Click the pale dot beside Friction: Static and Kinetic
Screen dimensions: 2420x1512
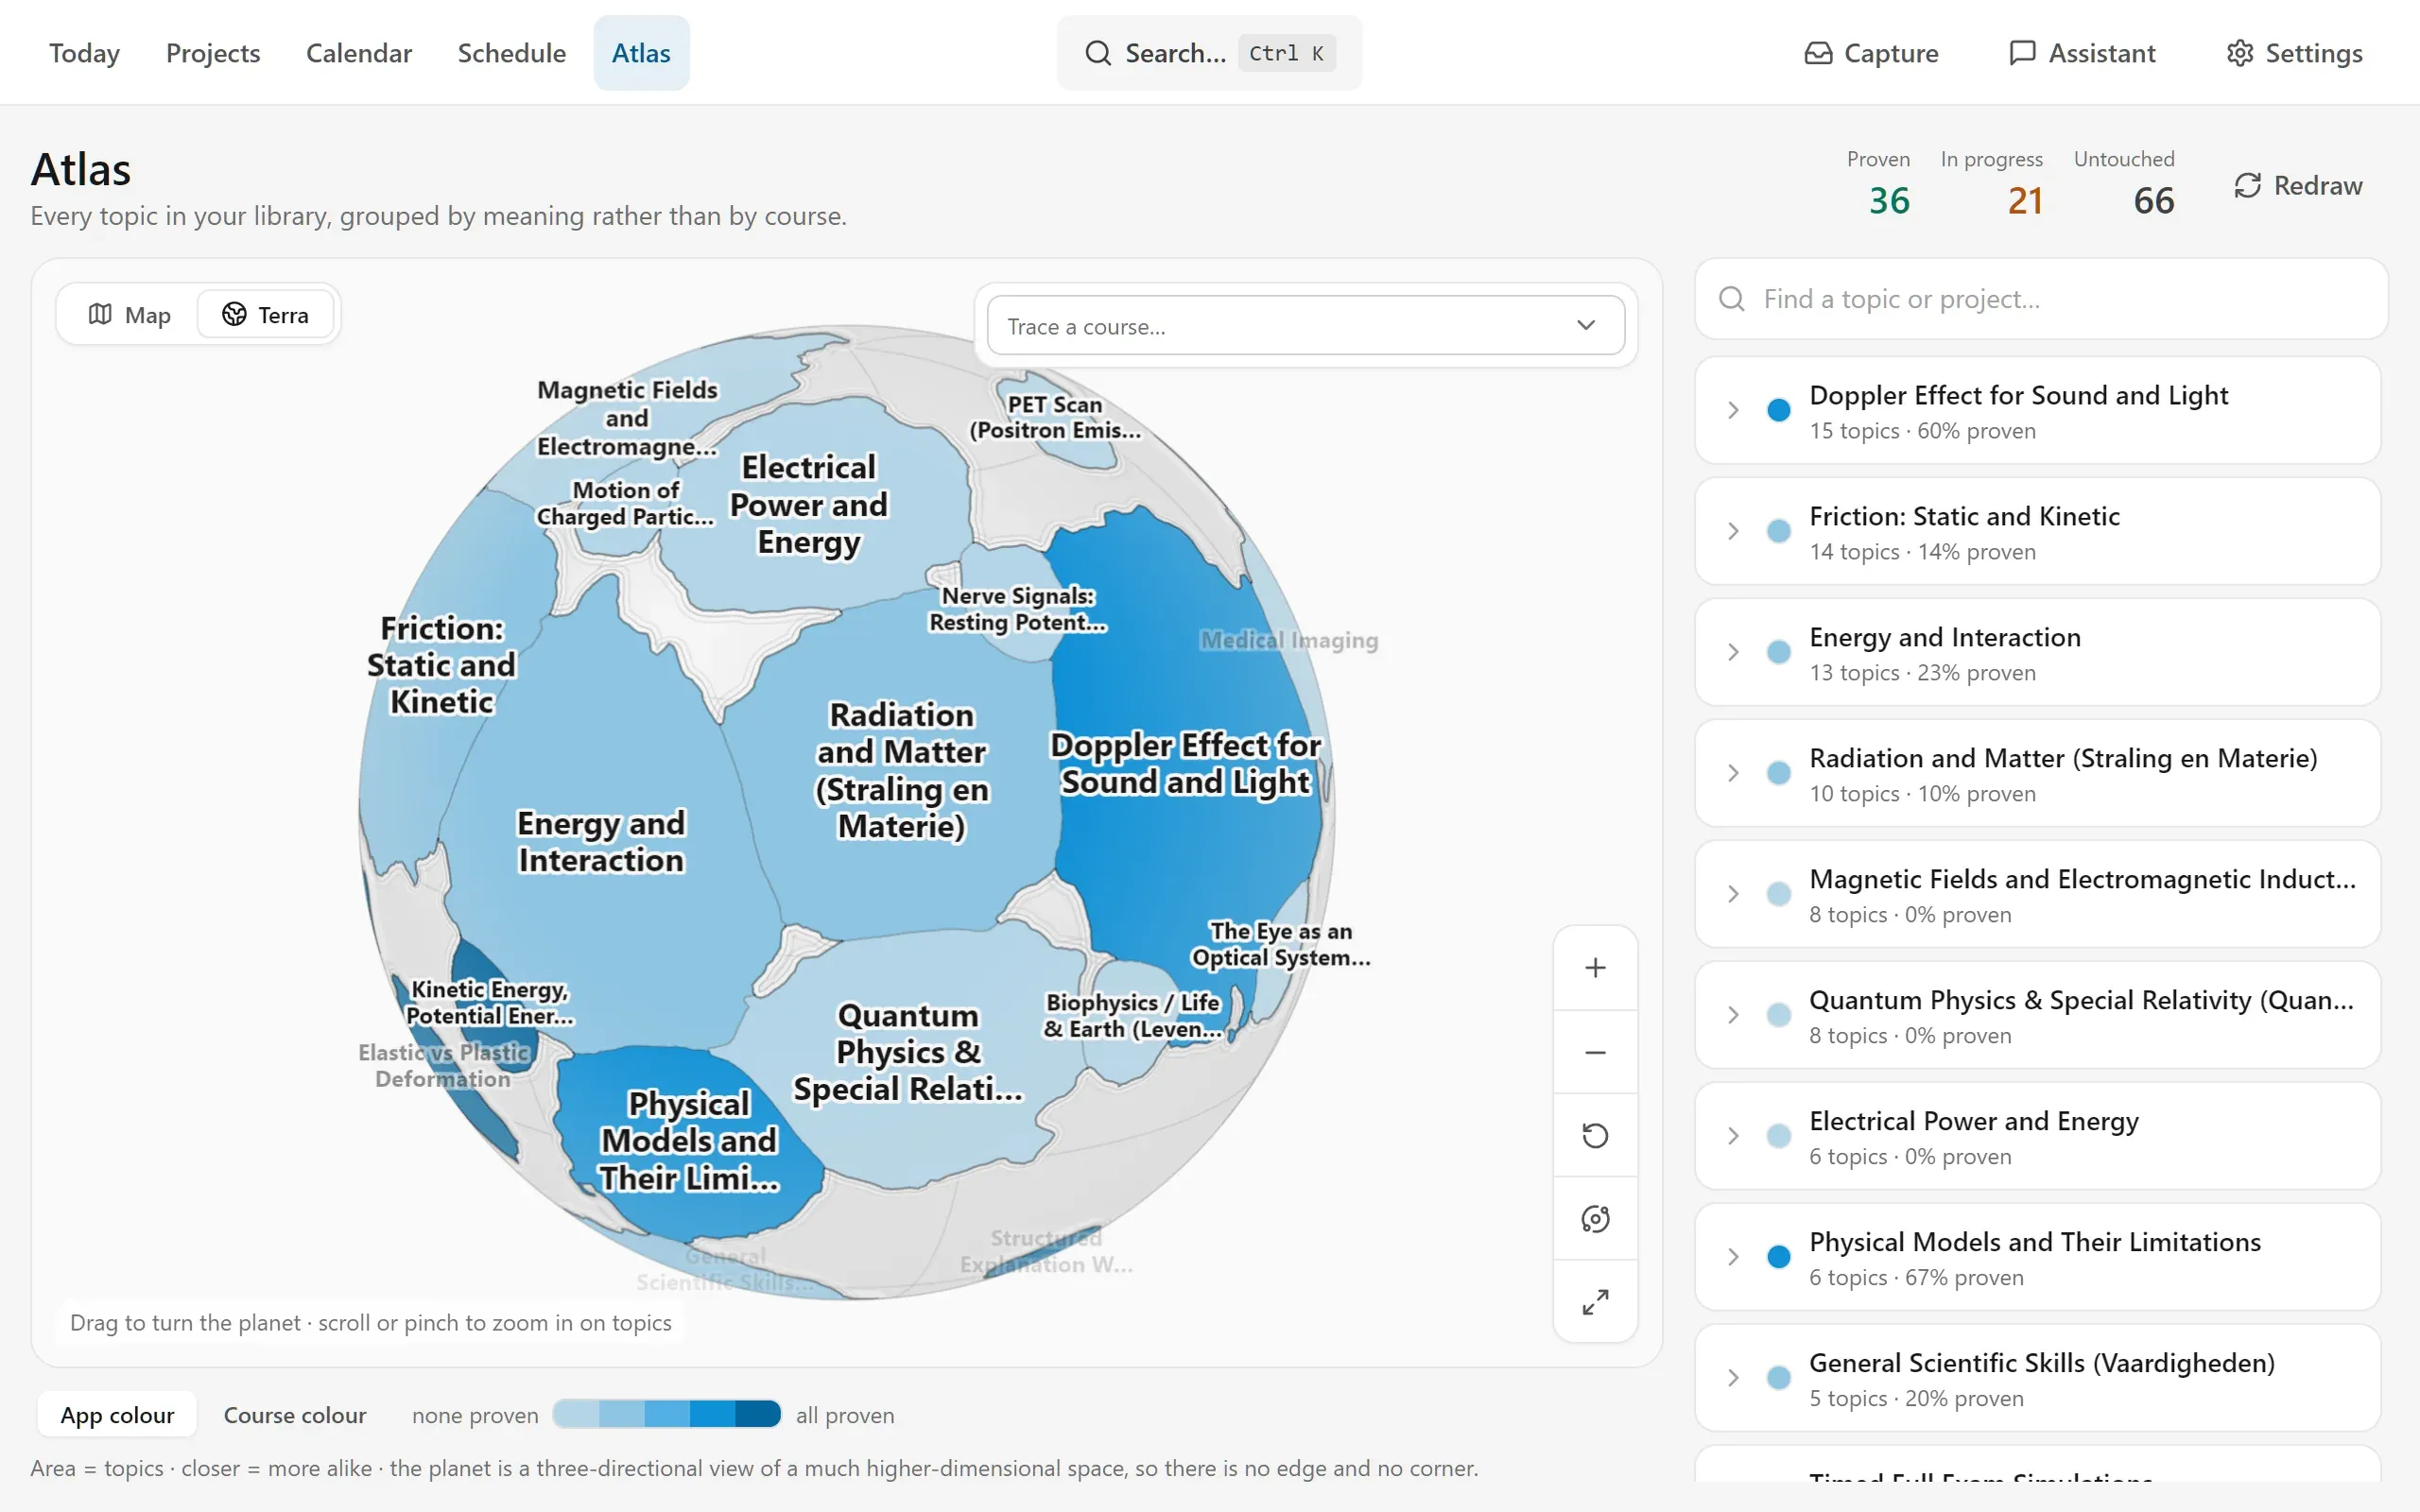[1778, 531]
